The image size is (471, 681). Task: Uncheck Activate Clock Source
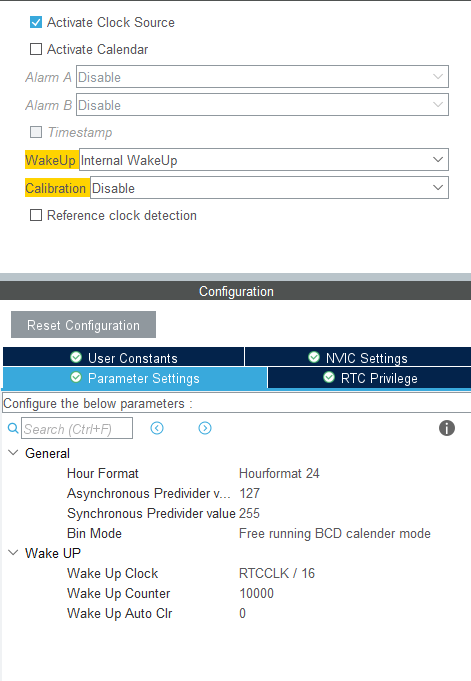point(36,22)
